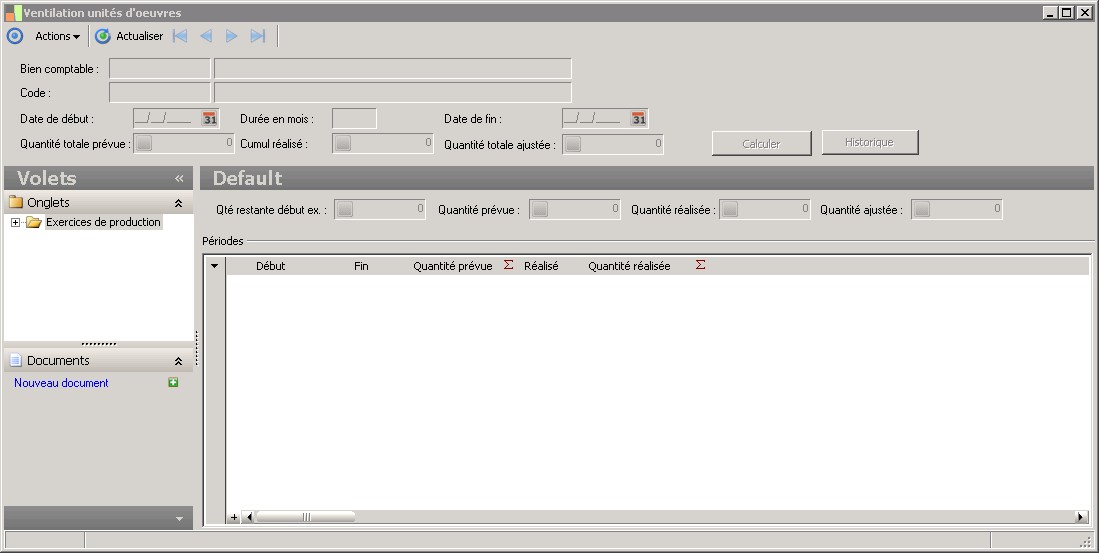Click green plus icon to add document
Screen dimensions: 1099x553
tap(173, 382)
